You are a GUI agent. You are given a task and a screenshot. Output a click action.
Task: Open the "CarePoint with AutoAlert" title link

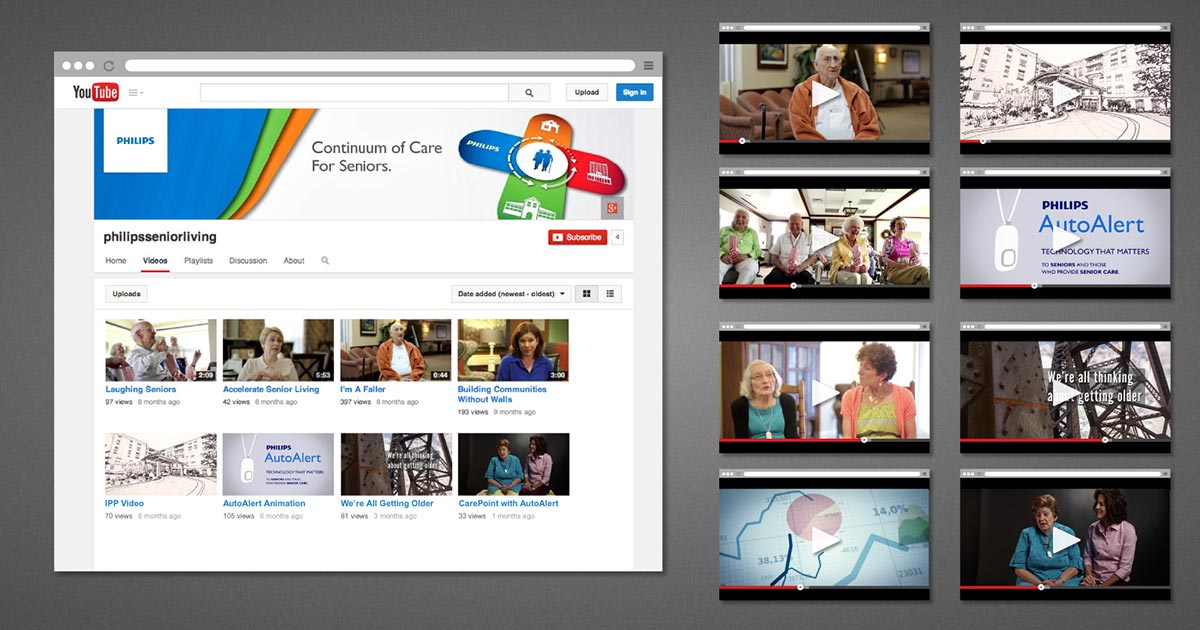[x=508, y=503]
